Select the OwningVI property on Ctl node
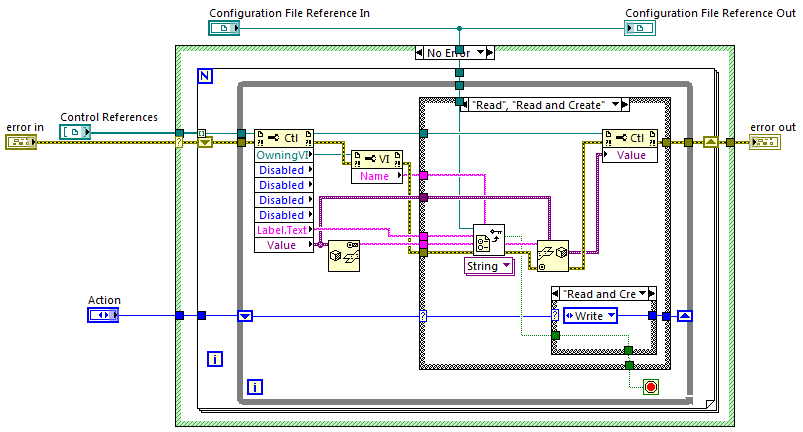The width and height of the screenshot is (803, 432). (283, 155)
